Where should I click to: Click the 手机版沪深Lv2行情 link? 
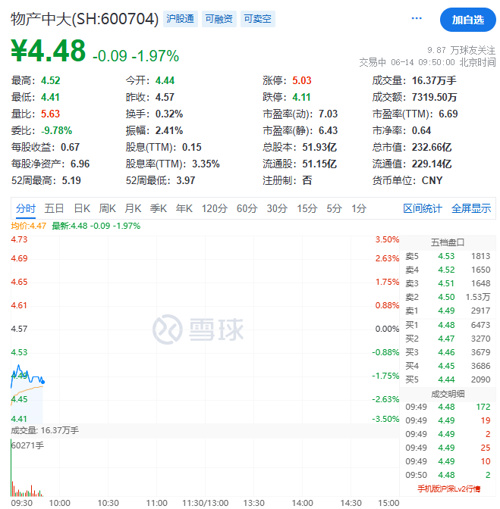click(449, 489)
